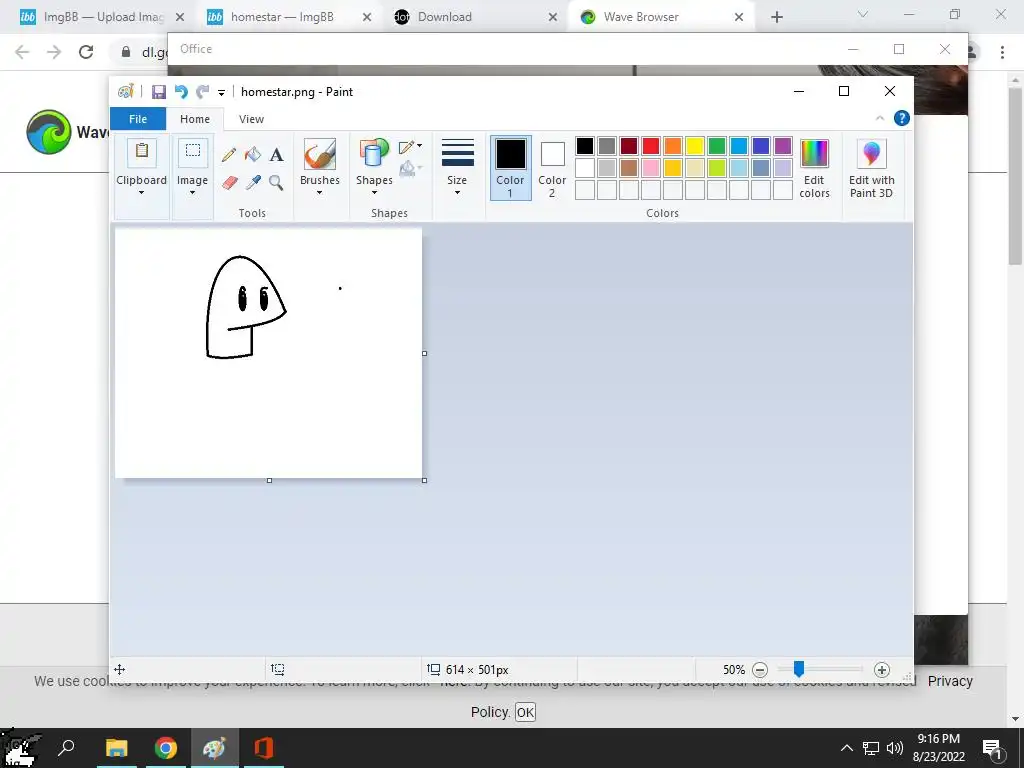Select Color 1 button
This screenshot has width=1024, height=768.
pos(510,168)
